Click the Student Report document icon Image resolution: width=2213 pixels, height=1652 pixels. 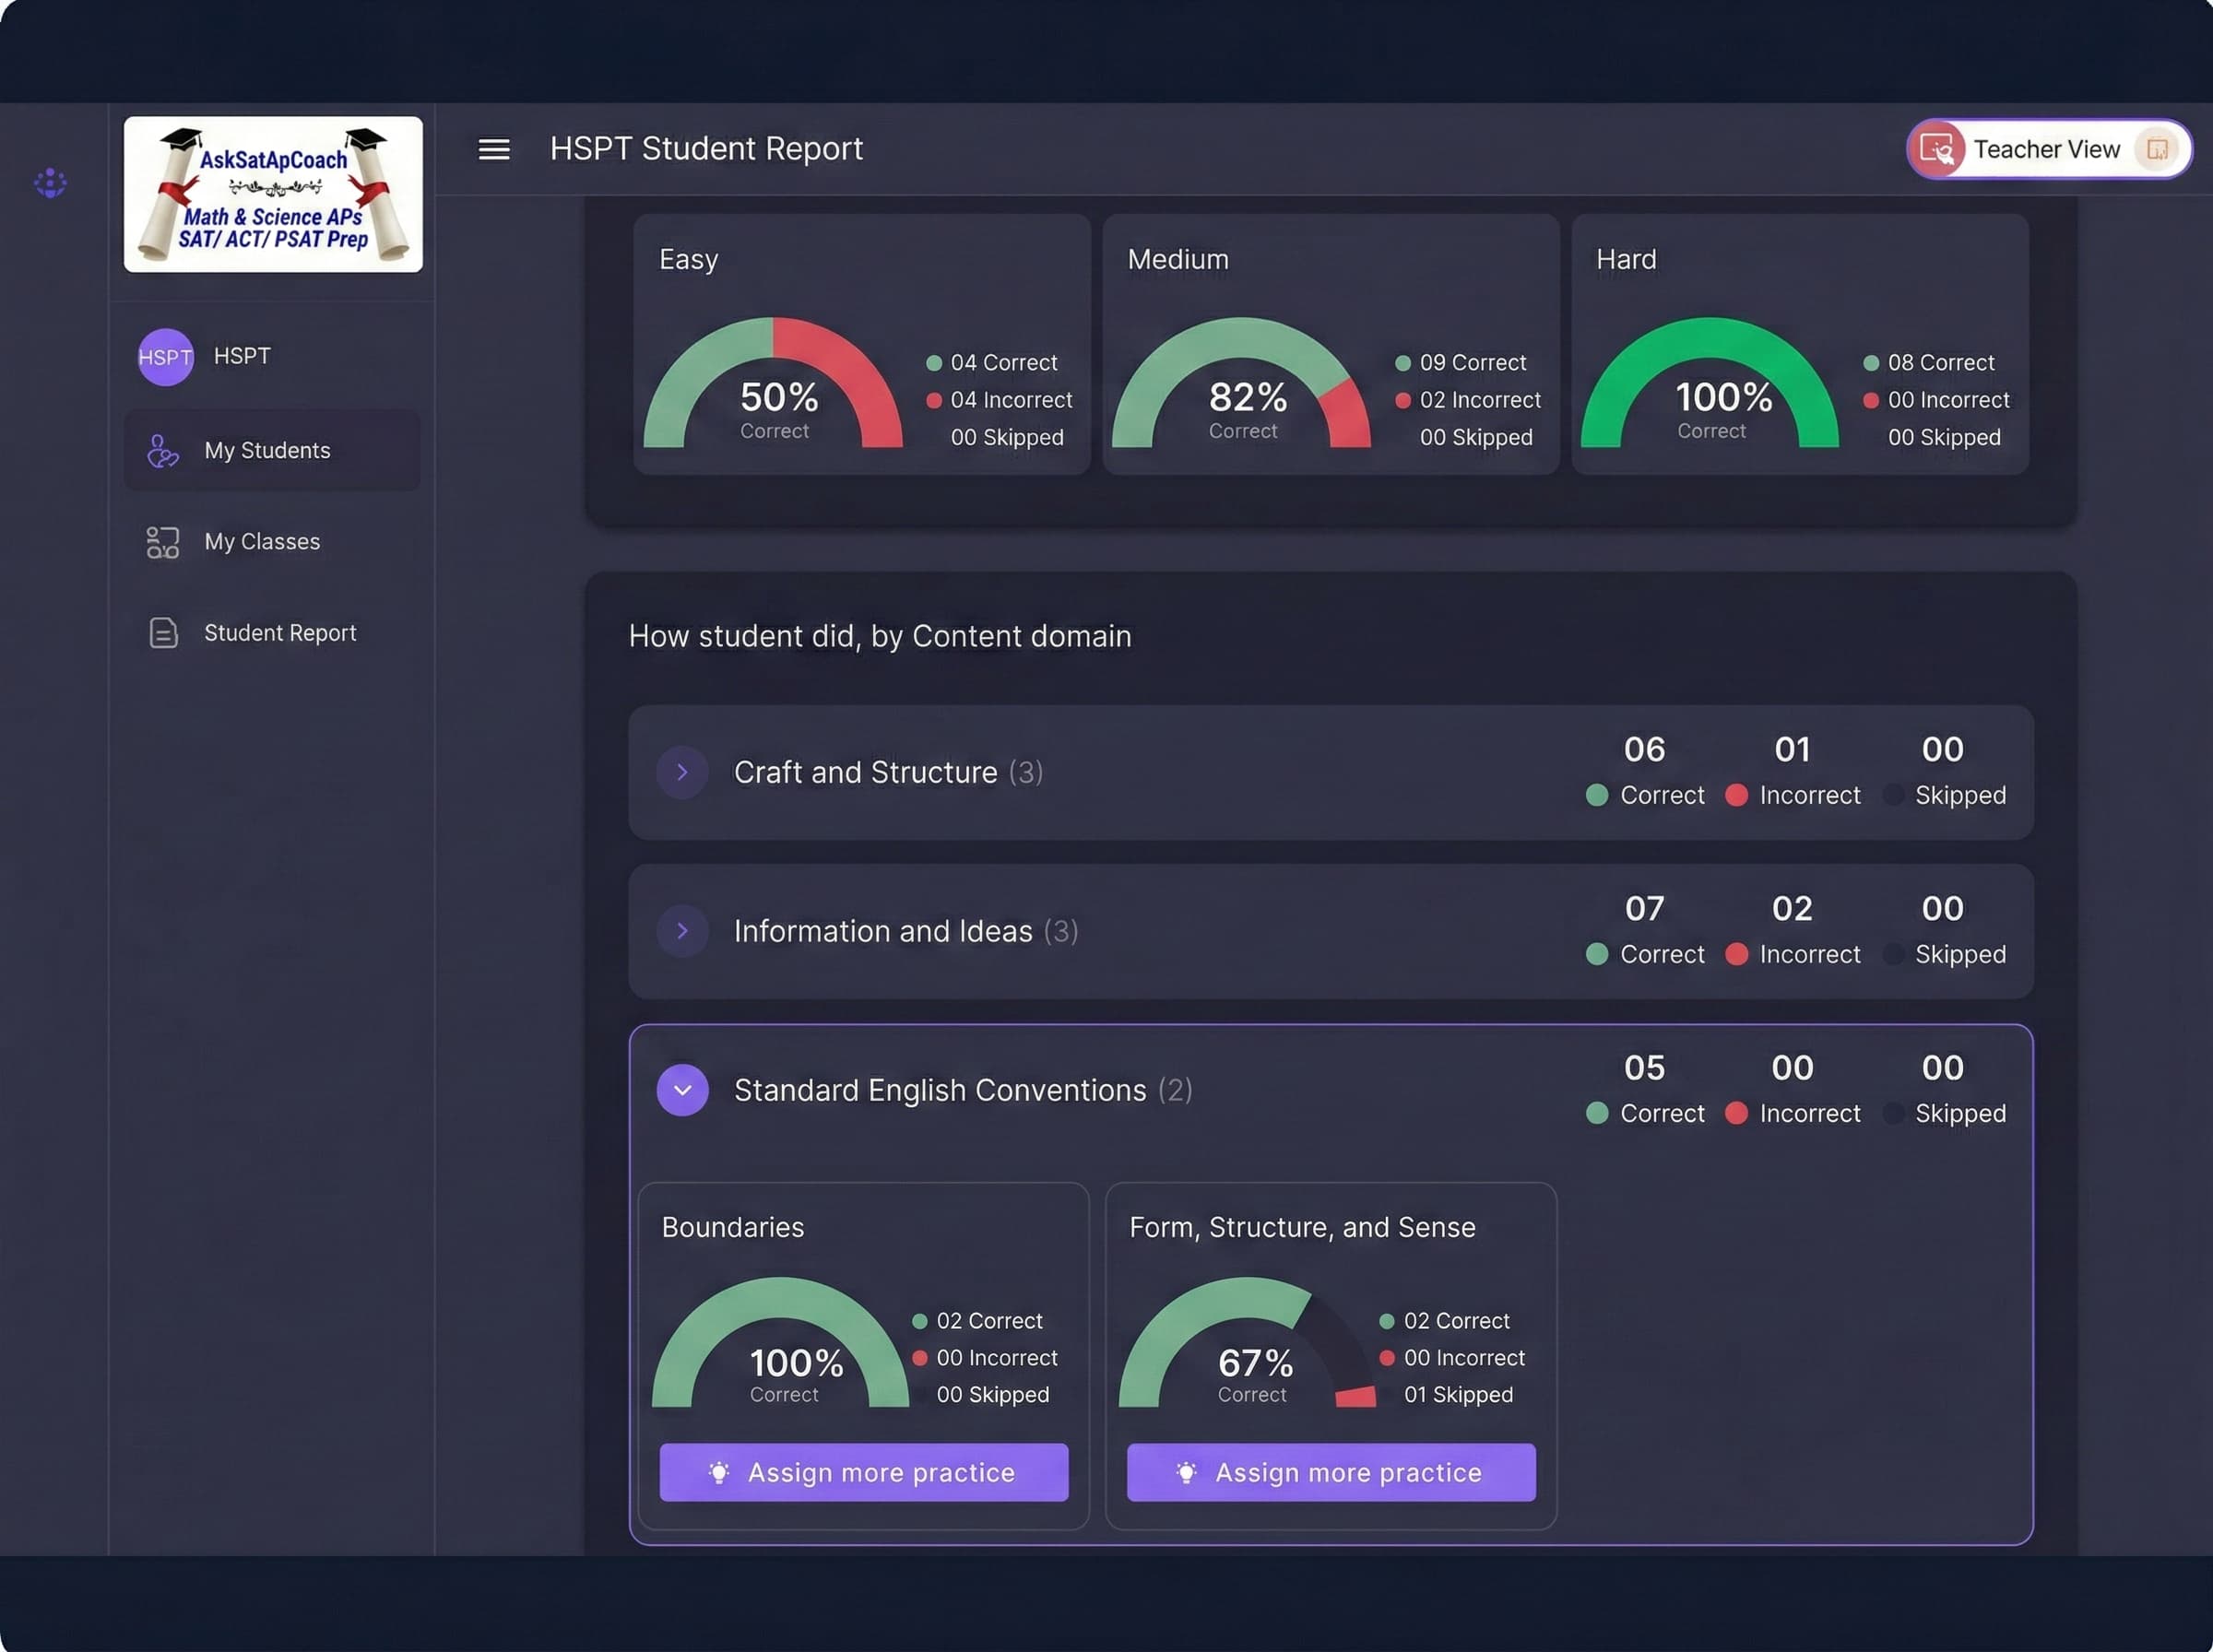click(163, 633)
